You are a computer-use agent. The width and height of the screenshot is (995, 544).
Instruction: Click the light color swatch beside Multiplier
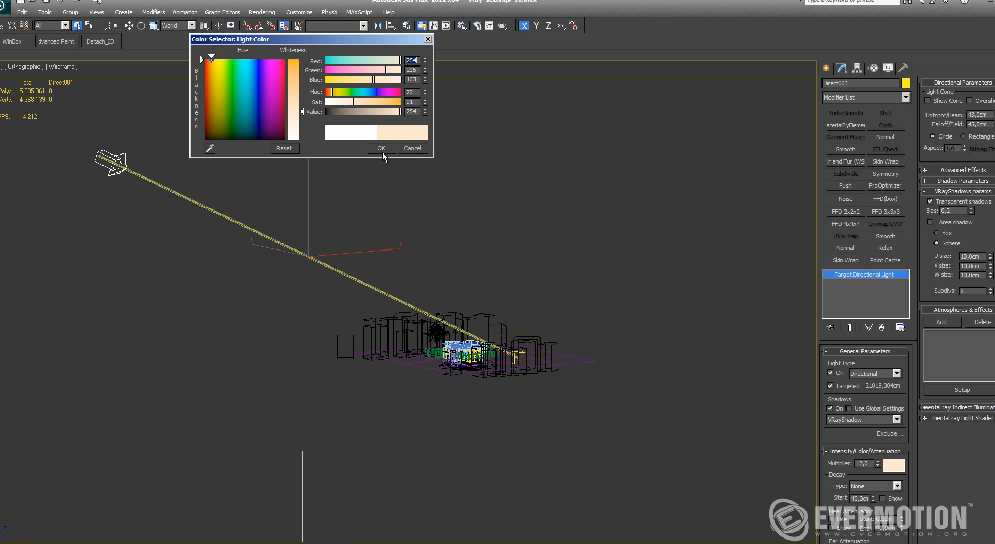(x=893, y=465)
